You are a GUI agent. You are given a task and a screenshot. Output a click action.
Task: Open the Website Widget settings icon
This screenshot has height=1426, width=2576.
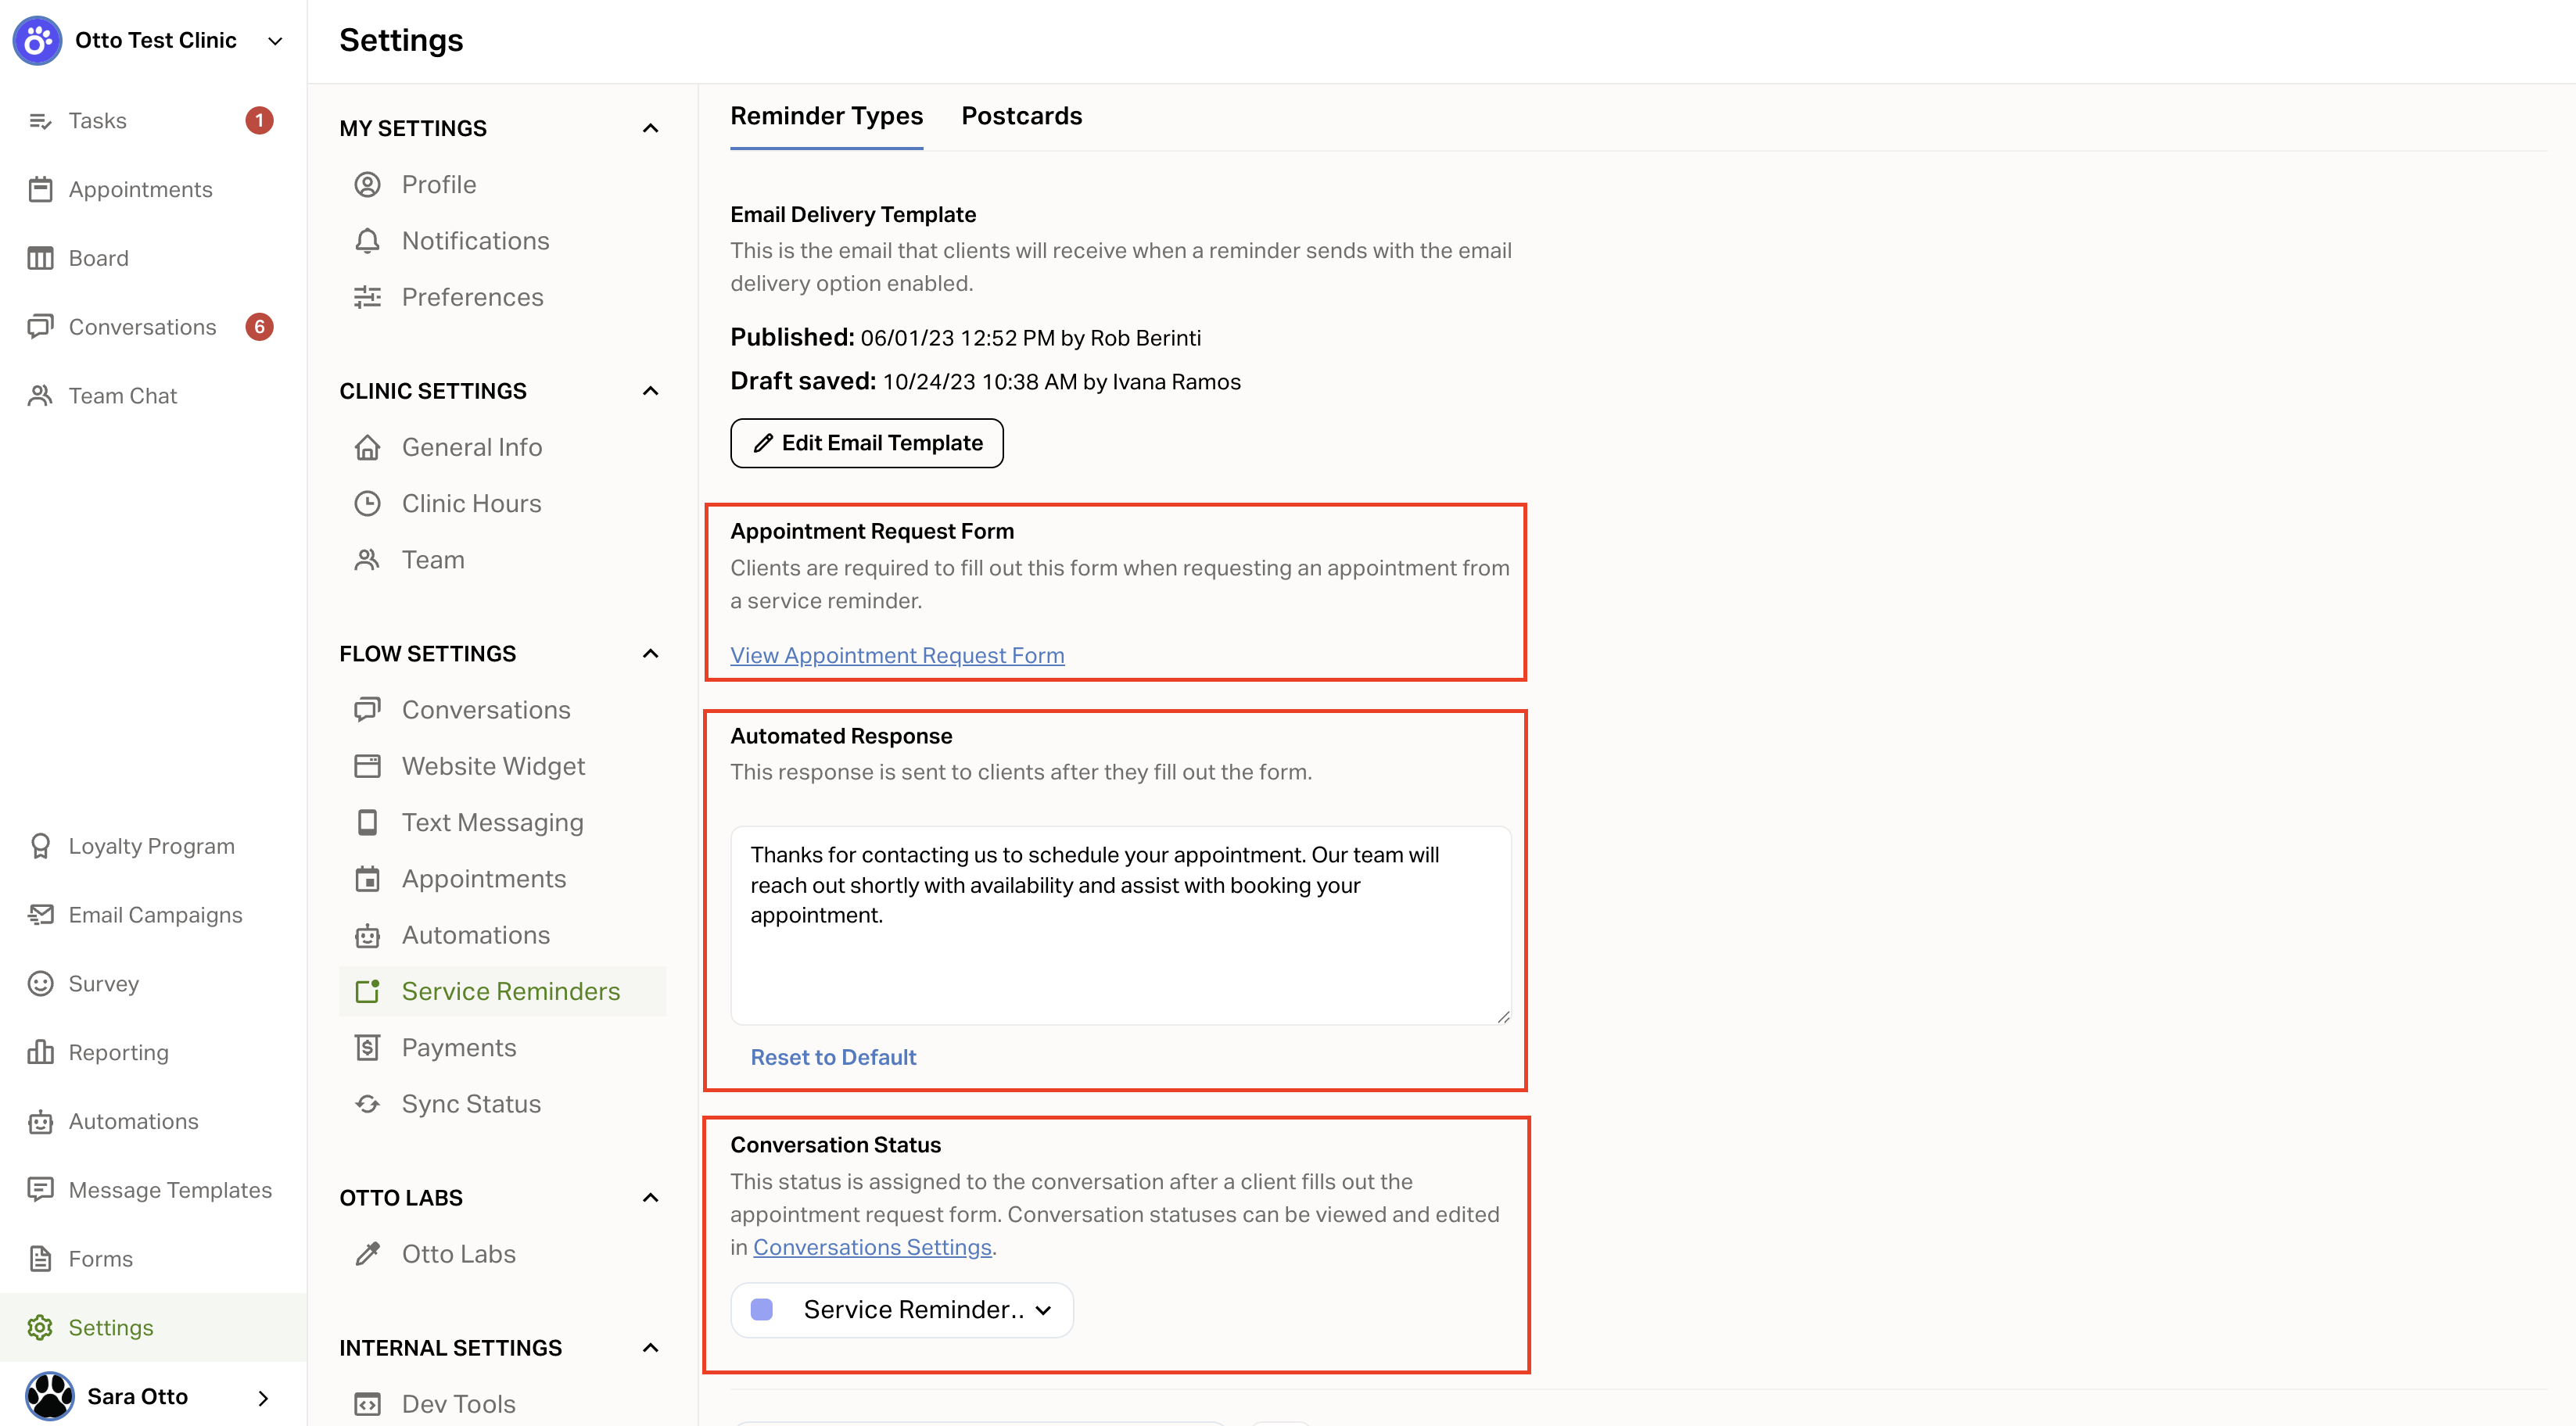coord(367,766)
